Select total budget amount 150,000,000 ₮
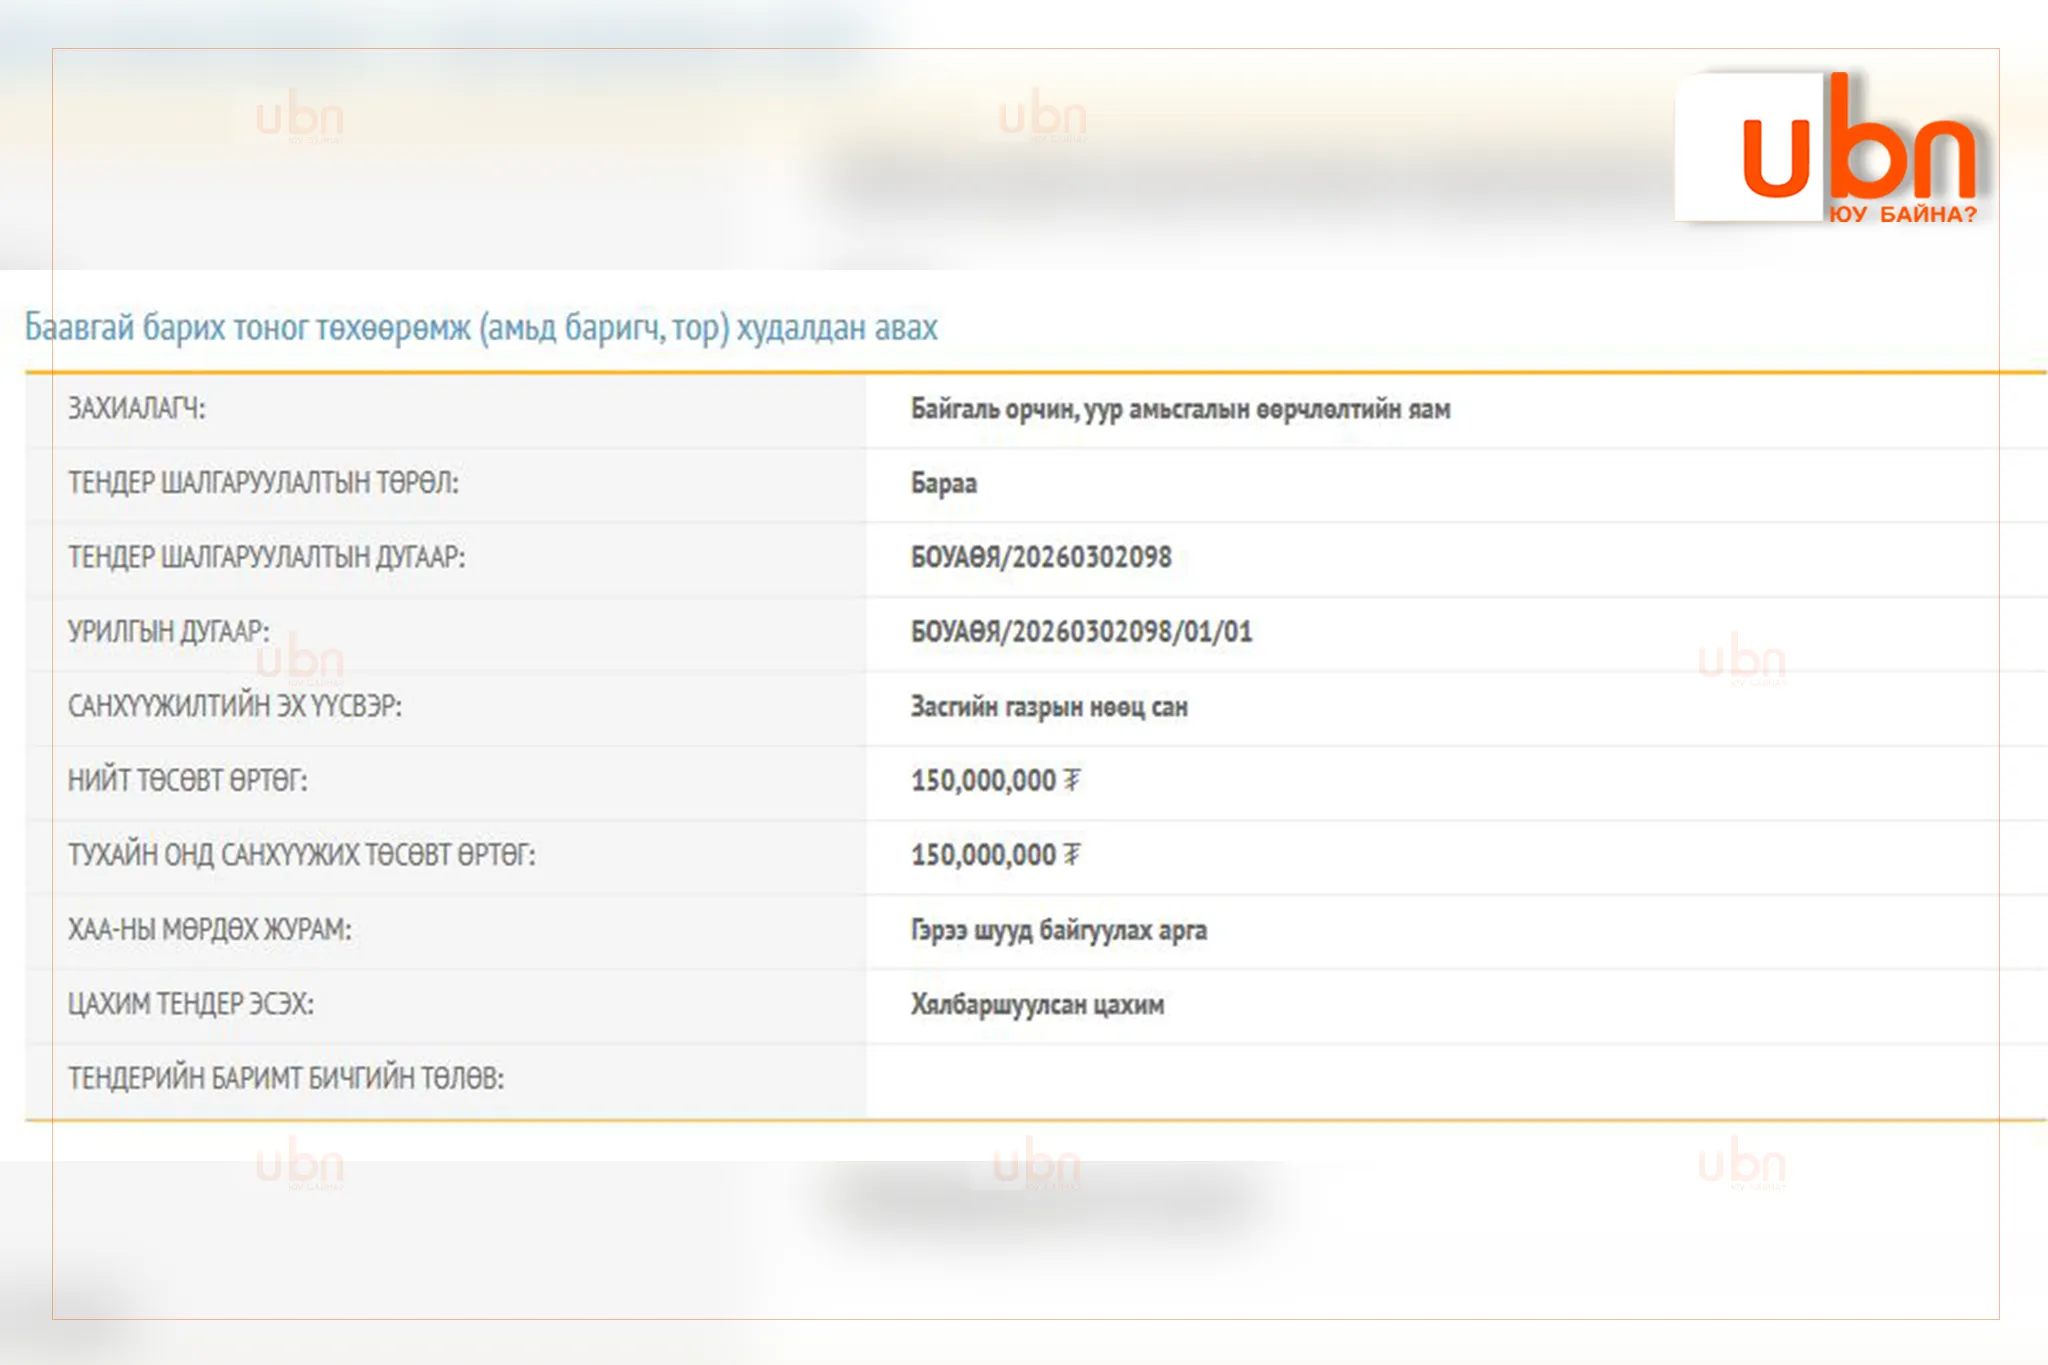The width and height of the screenshot is (2048, 1365). point(996,780)
